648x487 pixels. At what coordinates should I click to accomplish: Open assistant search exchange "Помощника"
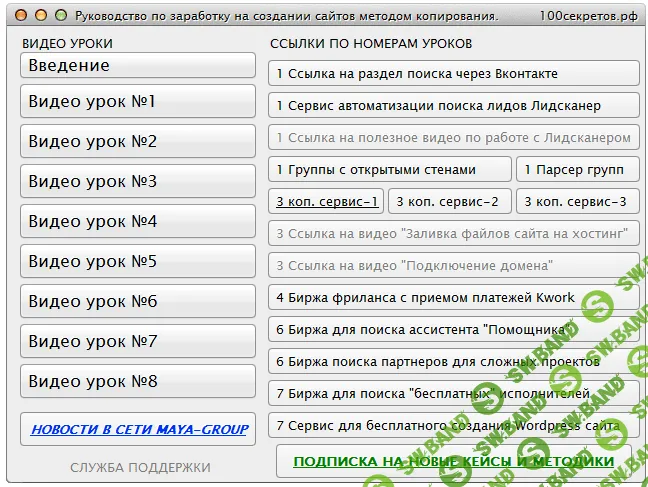point(453,330)
